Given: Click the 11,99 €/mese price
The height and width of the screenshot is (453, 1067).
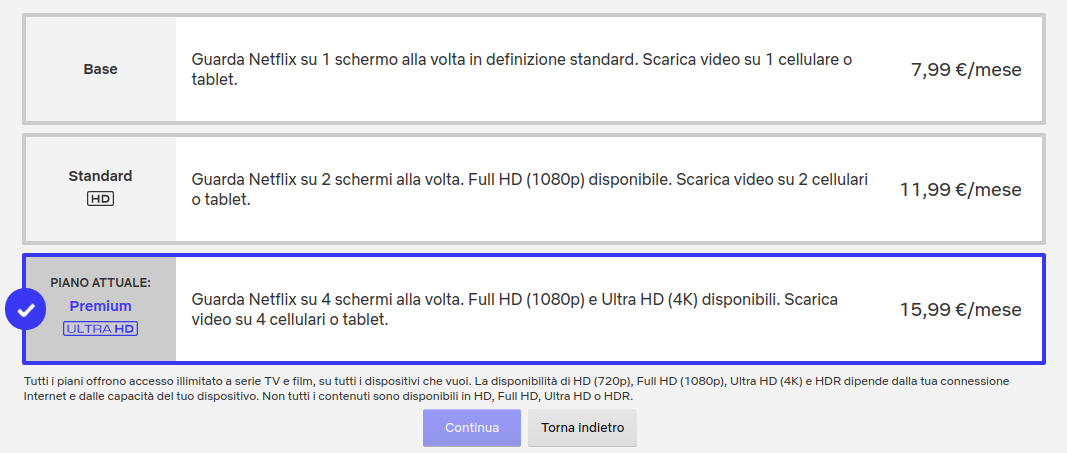Looking at the screenshot, I should [960, 190].
